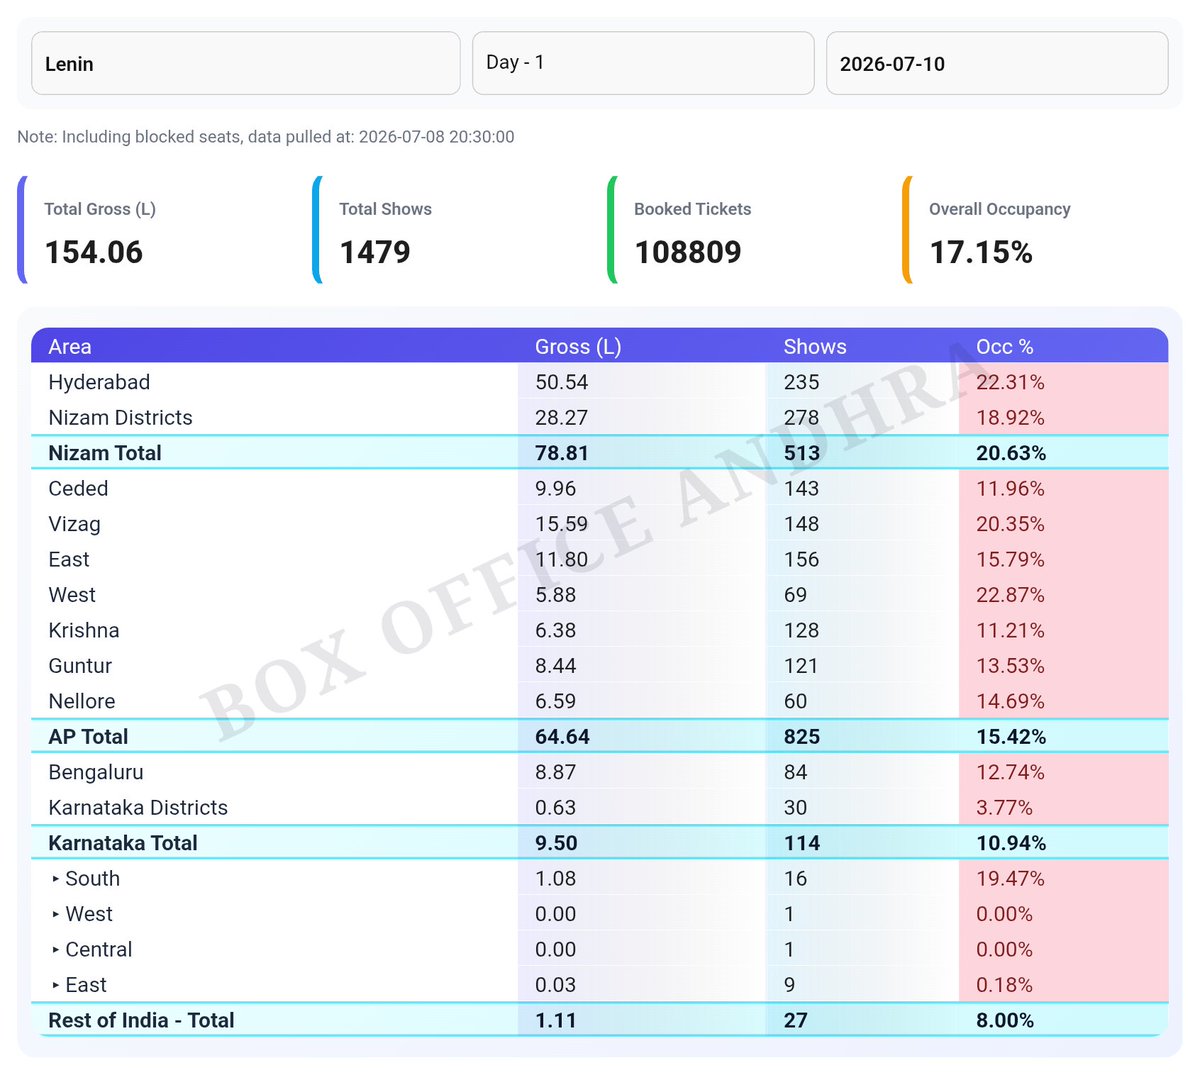
Task: Click the Nizam Districts row label
Action: point(120,418)
